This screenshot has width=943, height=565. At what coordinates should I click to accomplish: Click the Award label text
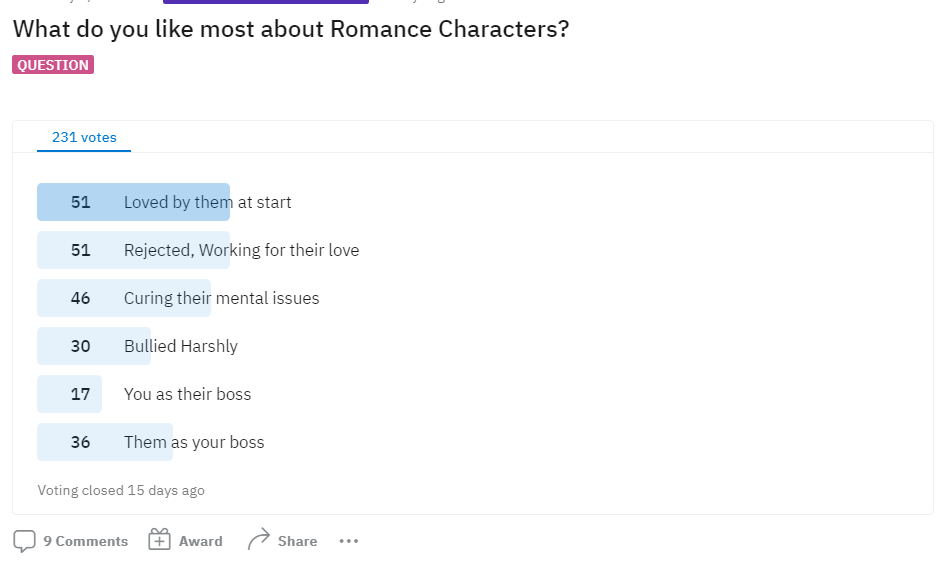(x=200, y=541)
